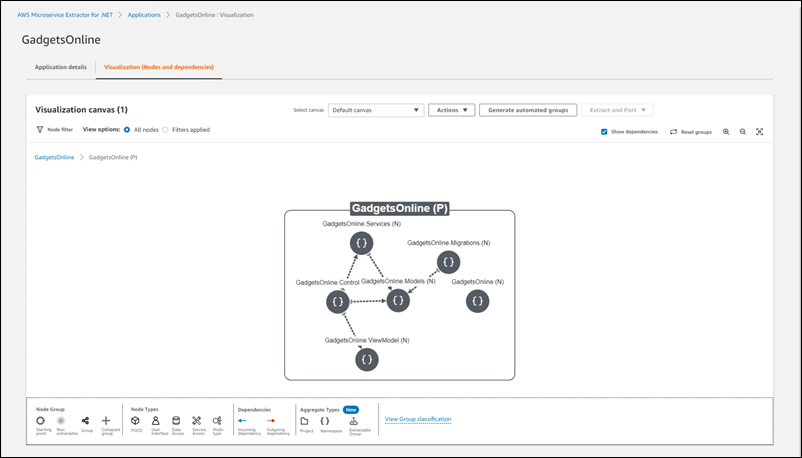This screenshot has height=458, width=802.
Task: Switch to the Application details tab
Action: 60,67
